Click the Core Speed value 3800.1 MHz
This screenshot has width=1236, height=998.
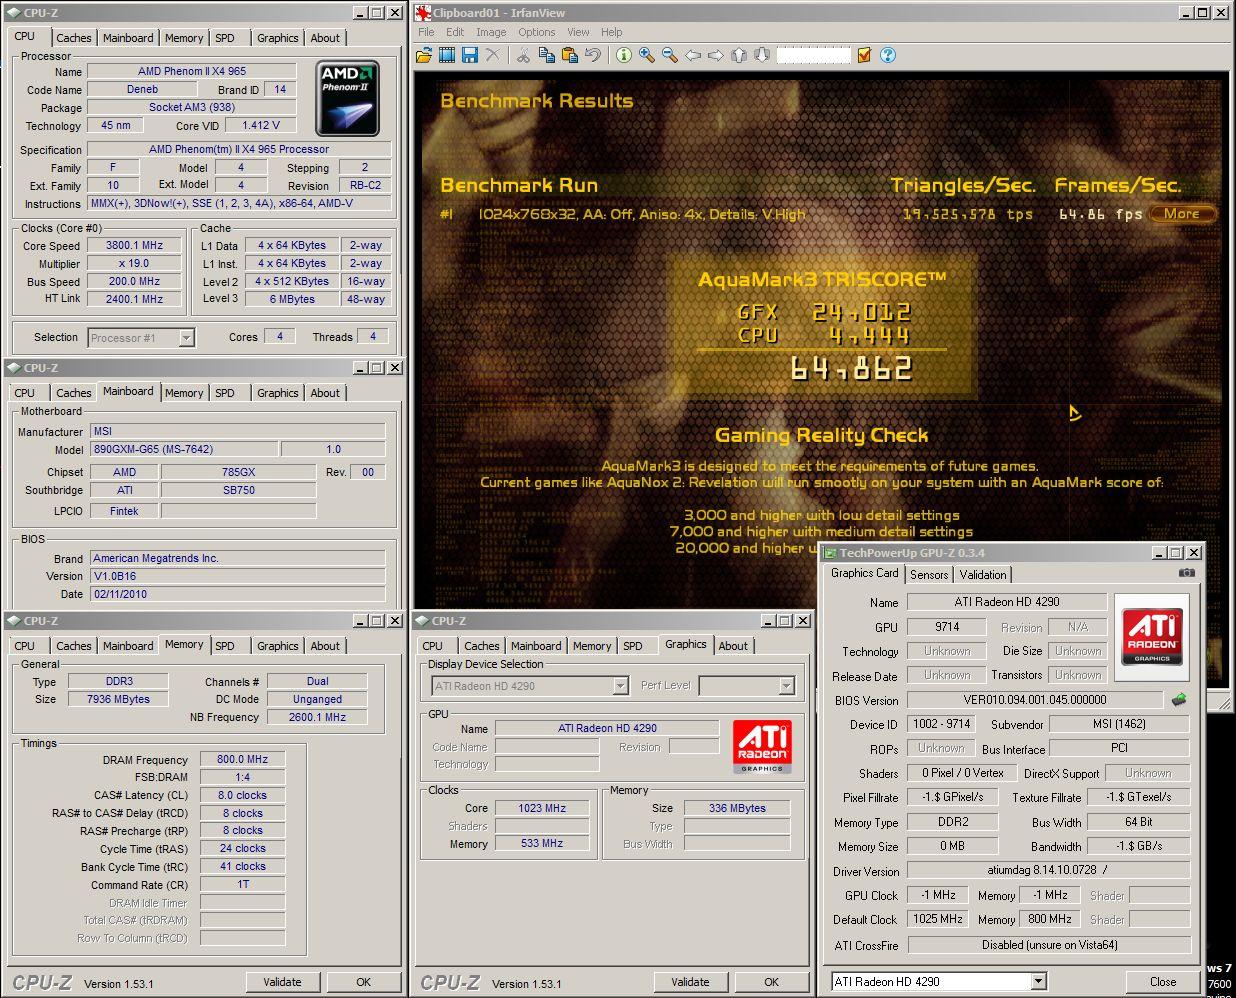135,245
